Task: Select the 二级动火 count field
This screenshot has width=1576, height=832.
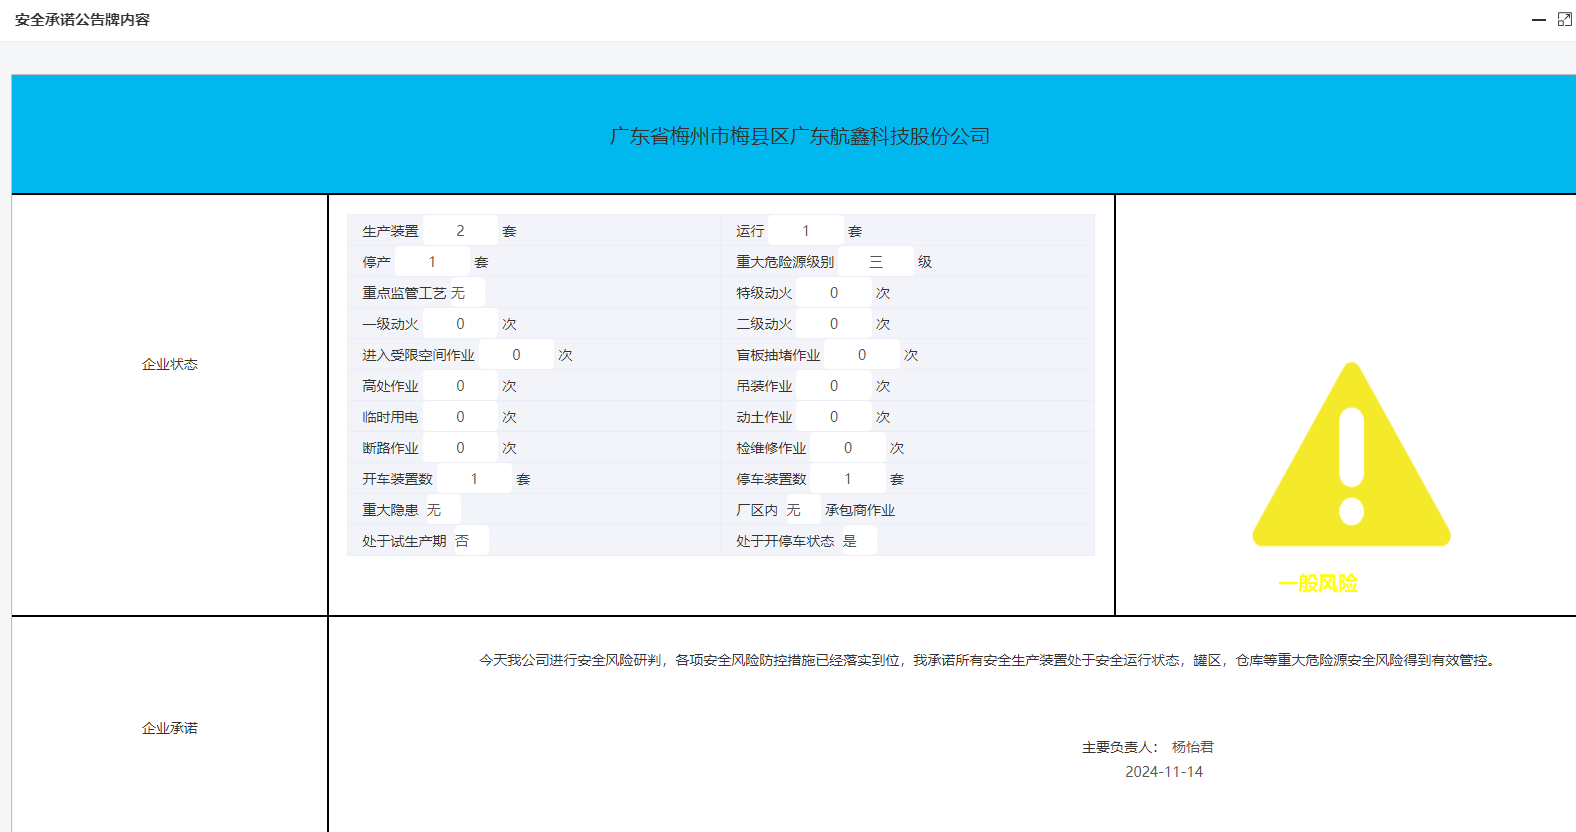Action: 834,324
